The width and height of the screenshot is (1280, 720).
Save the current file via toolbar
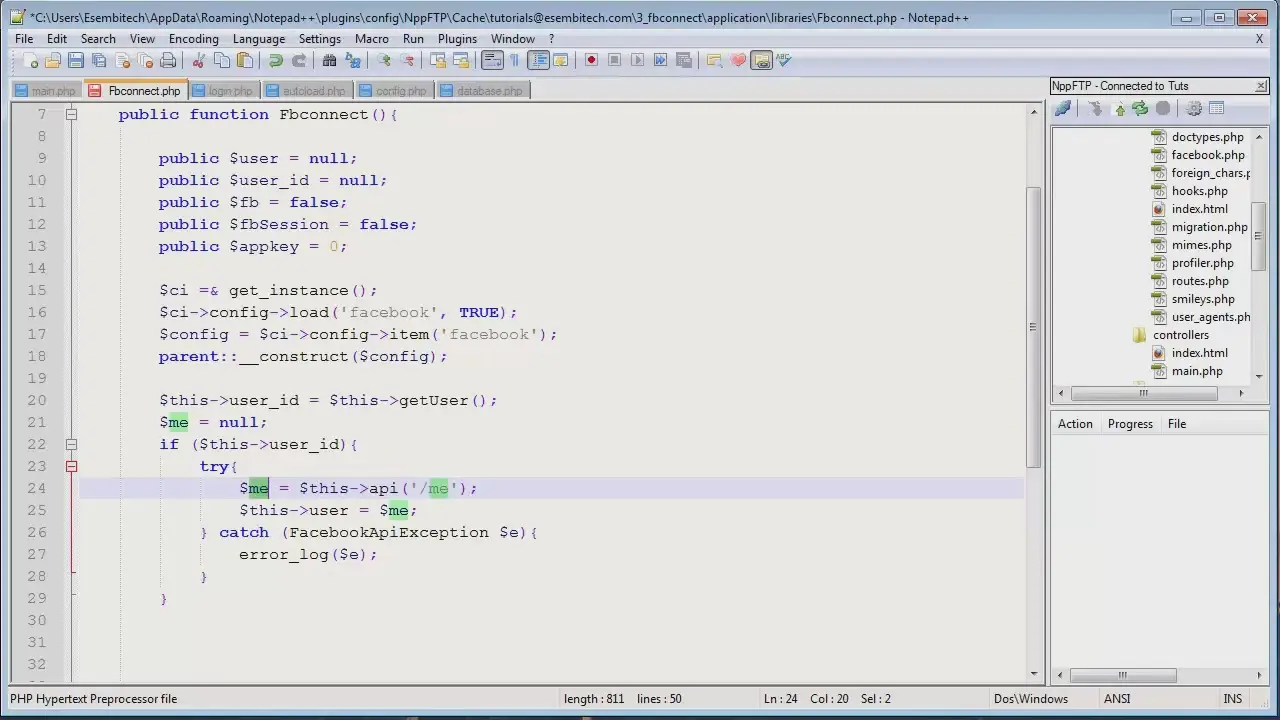[x=76, y=61]
